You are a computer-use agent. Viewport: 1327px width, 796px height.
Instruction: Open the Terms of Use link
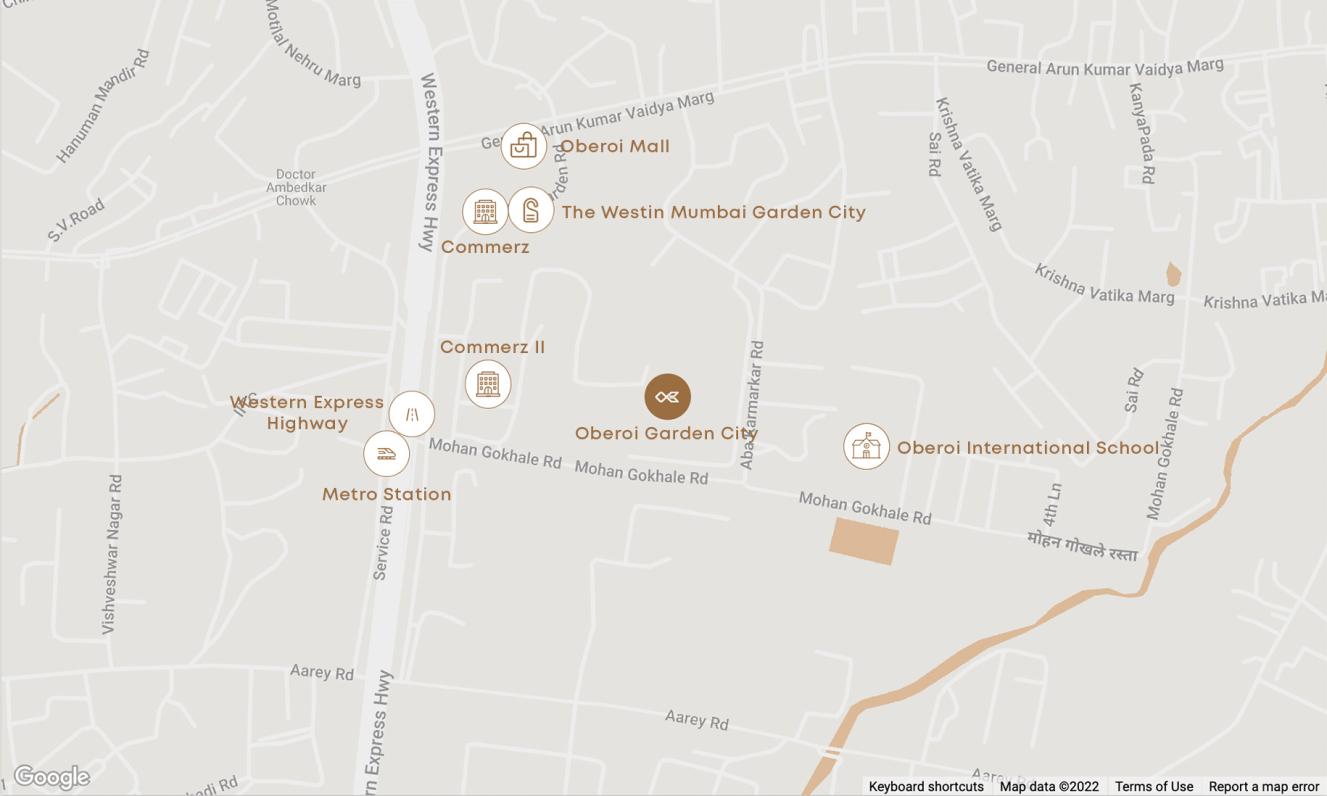coord(1154,787)
